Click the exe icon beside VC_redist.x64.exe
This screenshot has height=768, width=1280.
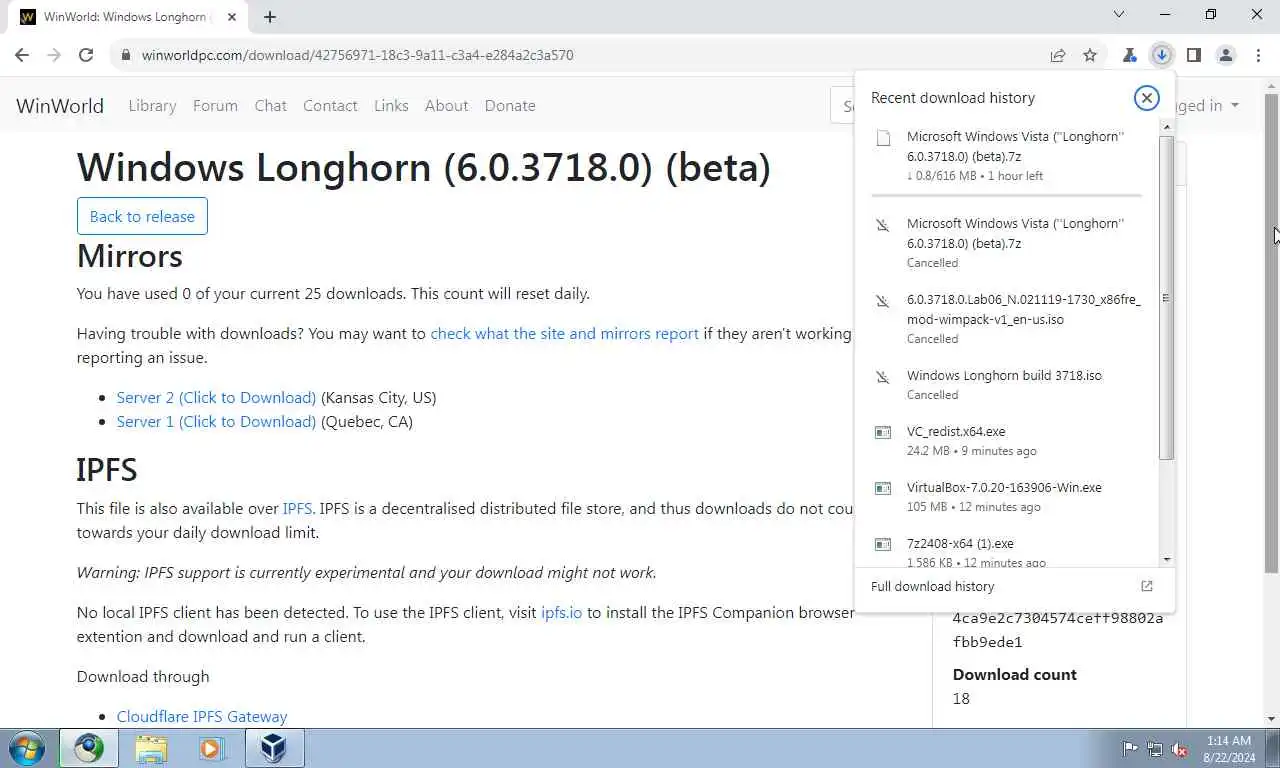pos(882,432)
